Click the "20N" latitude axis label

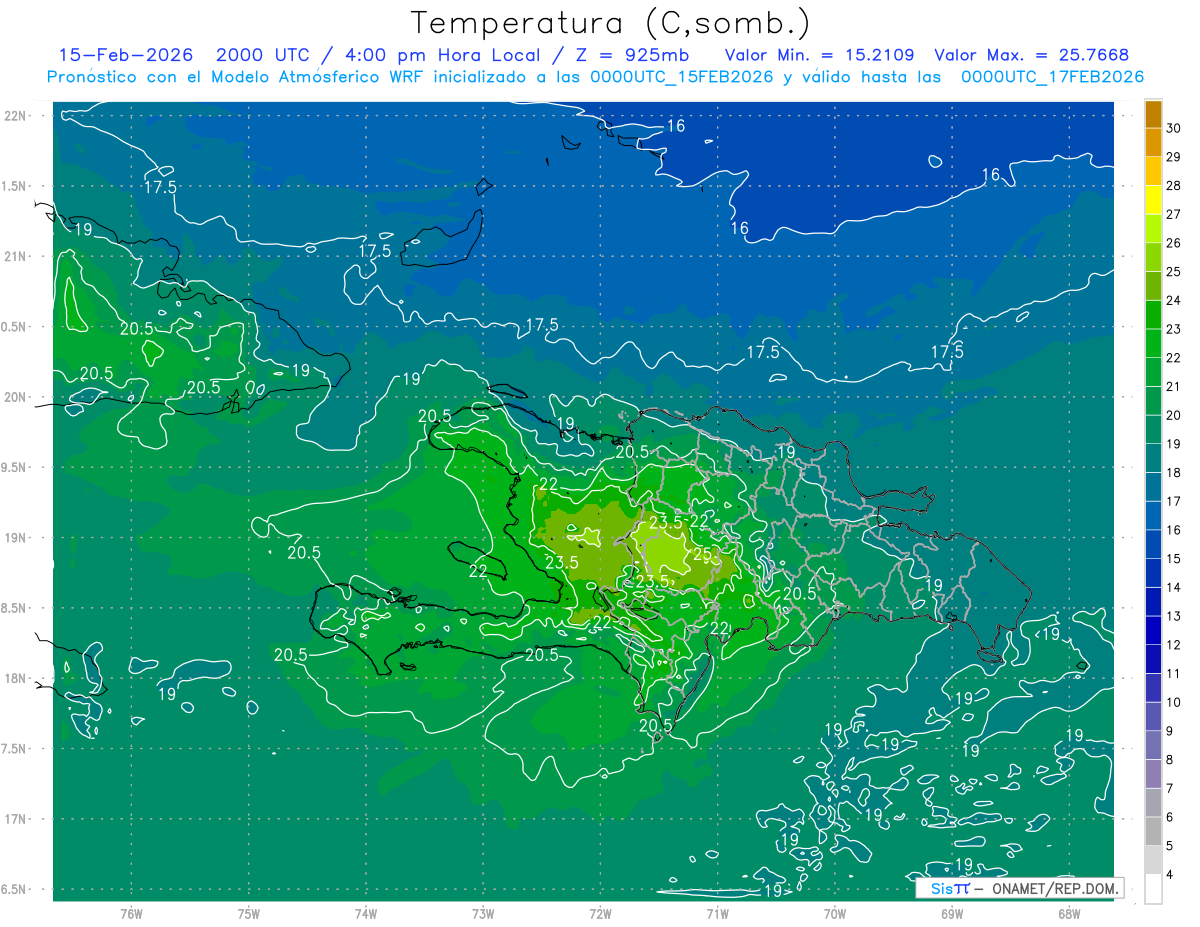click(x=16, y=397)
